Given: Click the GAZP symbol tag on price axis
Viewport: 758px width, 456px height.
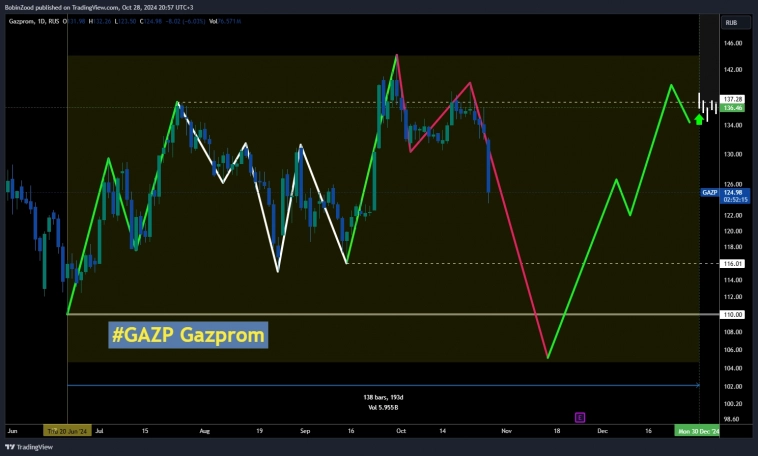Looking at the screenshot, I should coord(709,191).
